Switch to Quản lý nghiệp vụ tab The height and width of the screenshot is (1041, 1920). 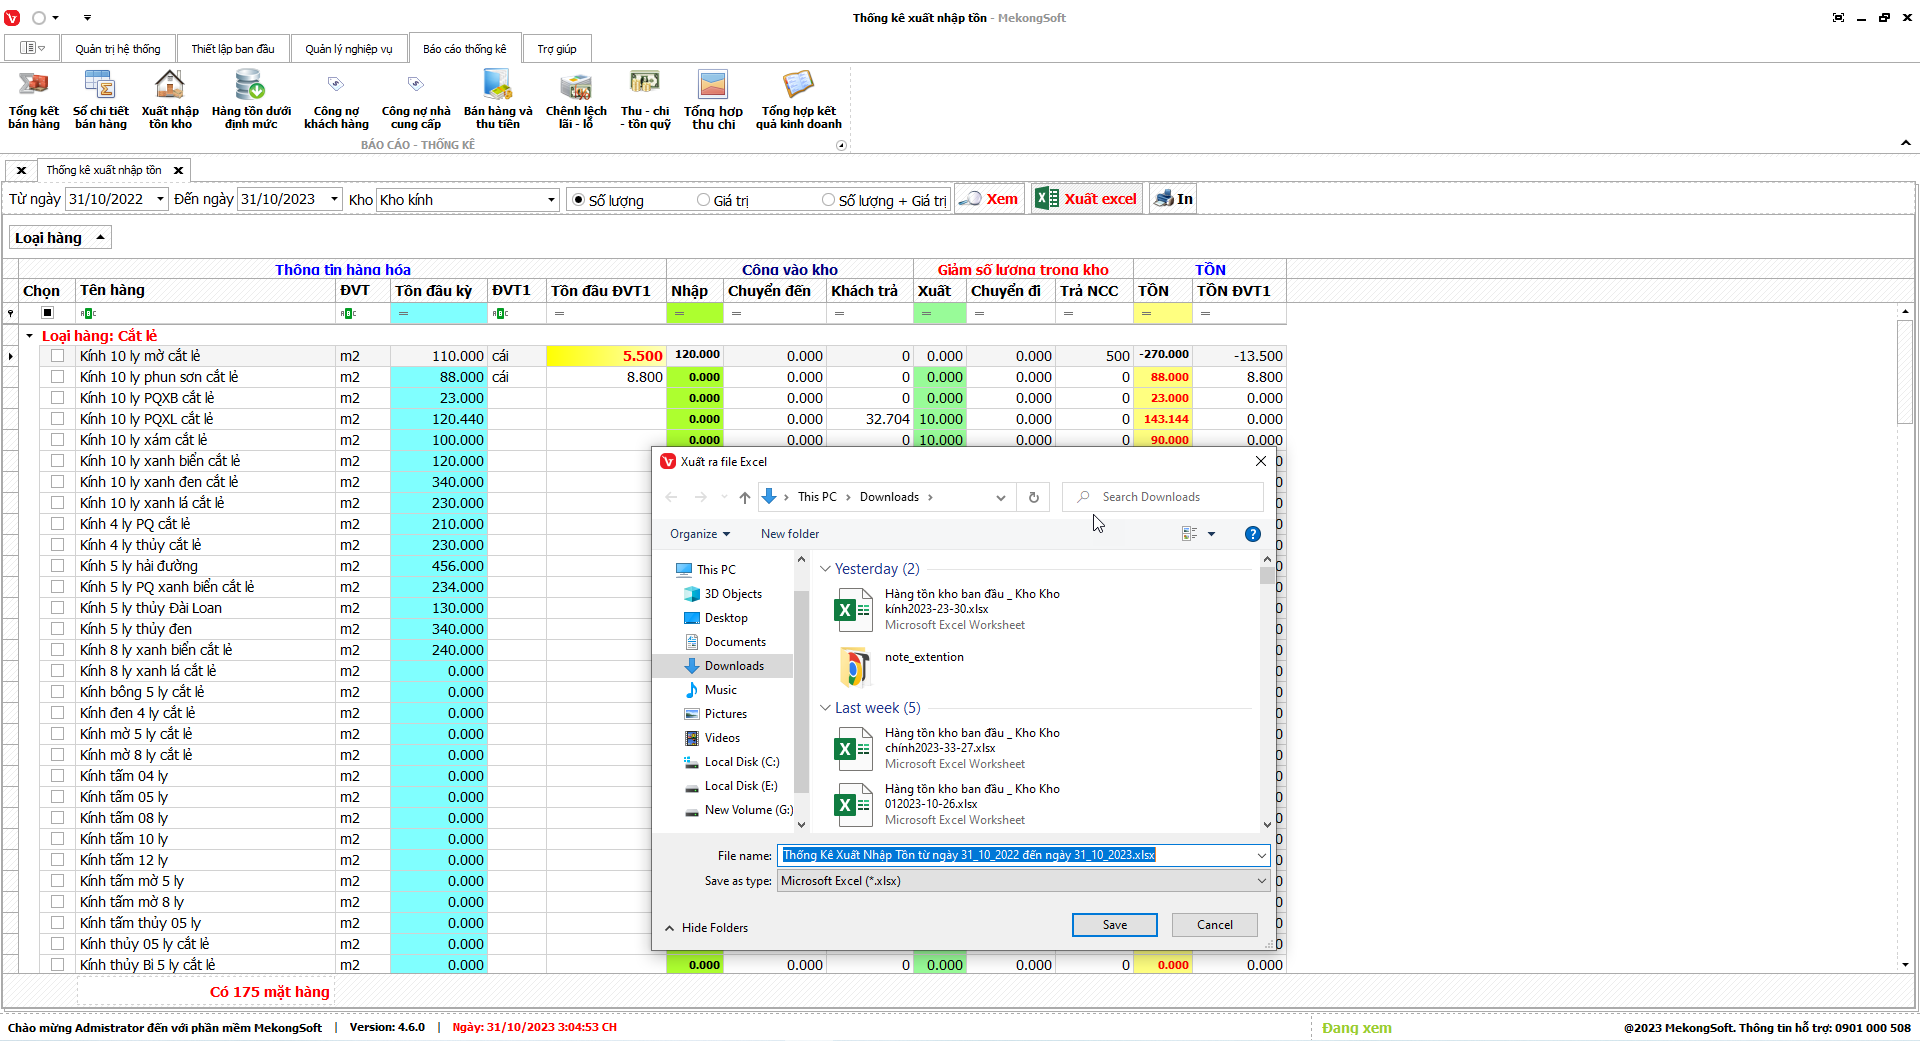[348, 49]
